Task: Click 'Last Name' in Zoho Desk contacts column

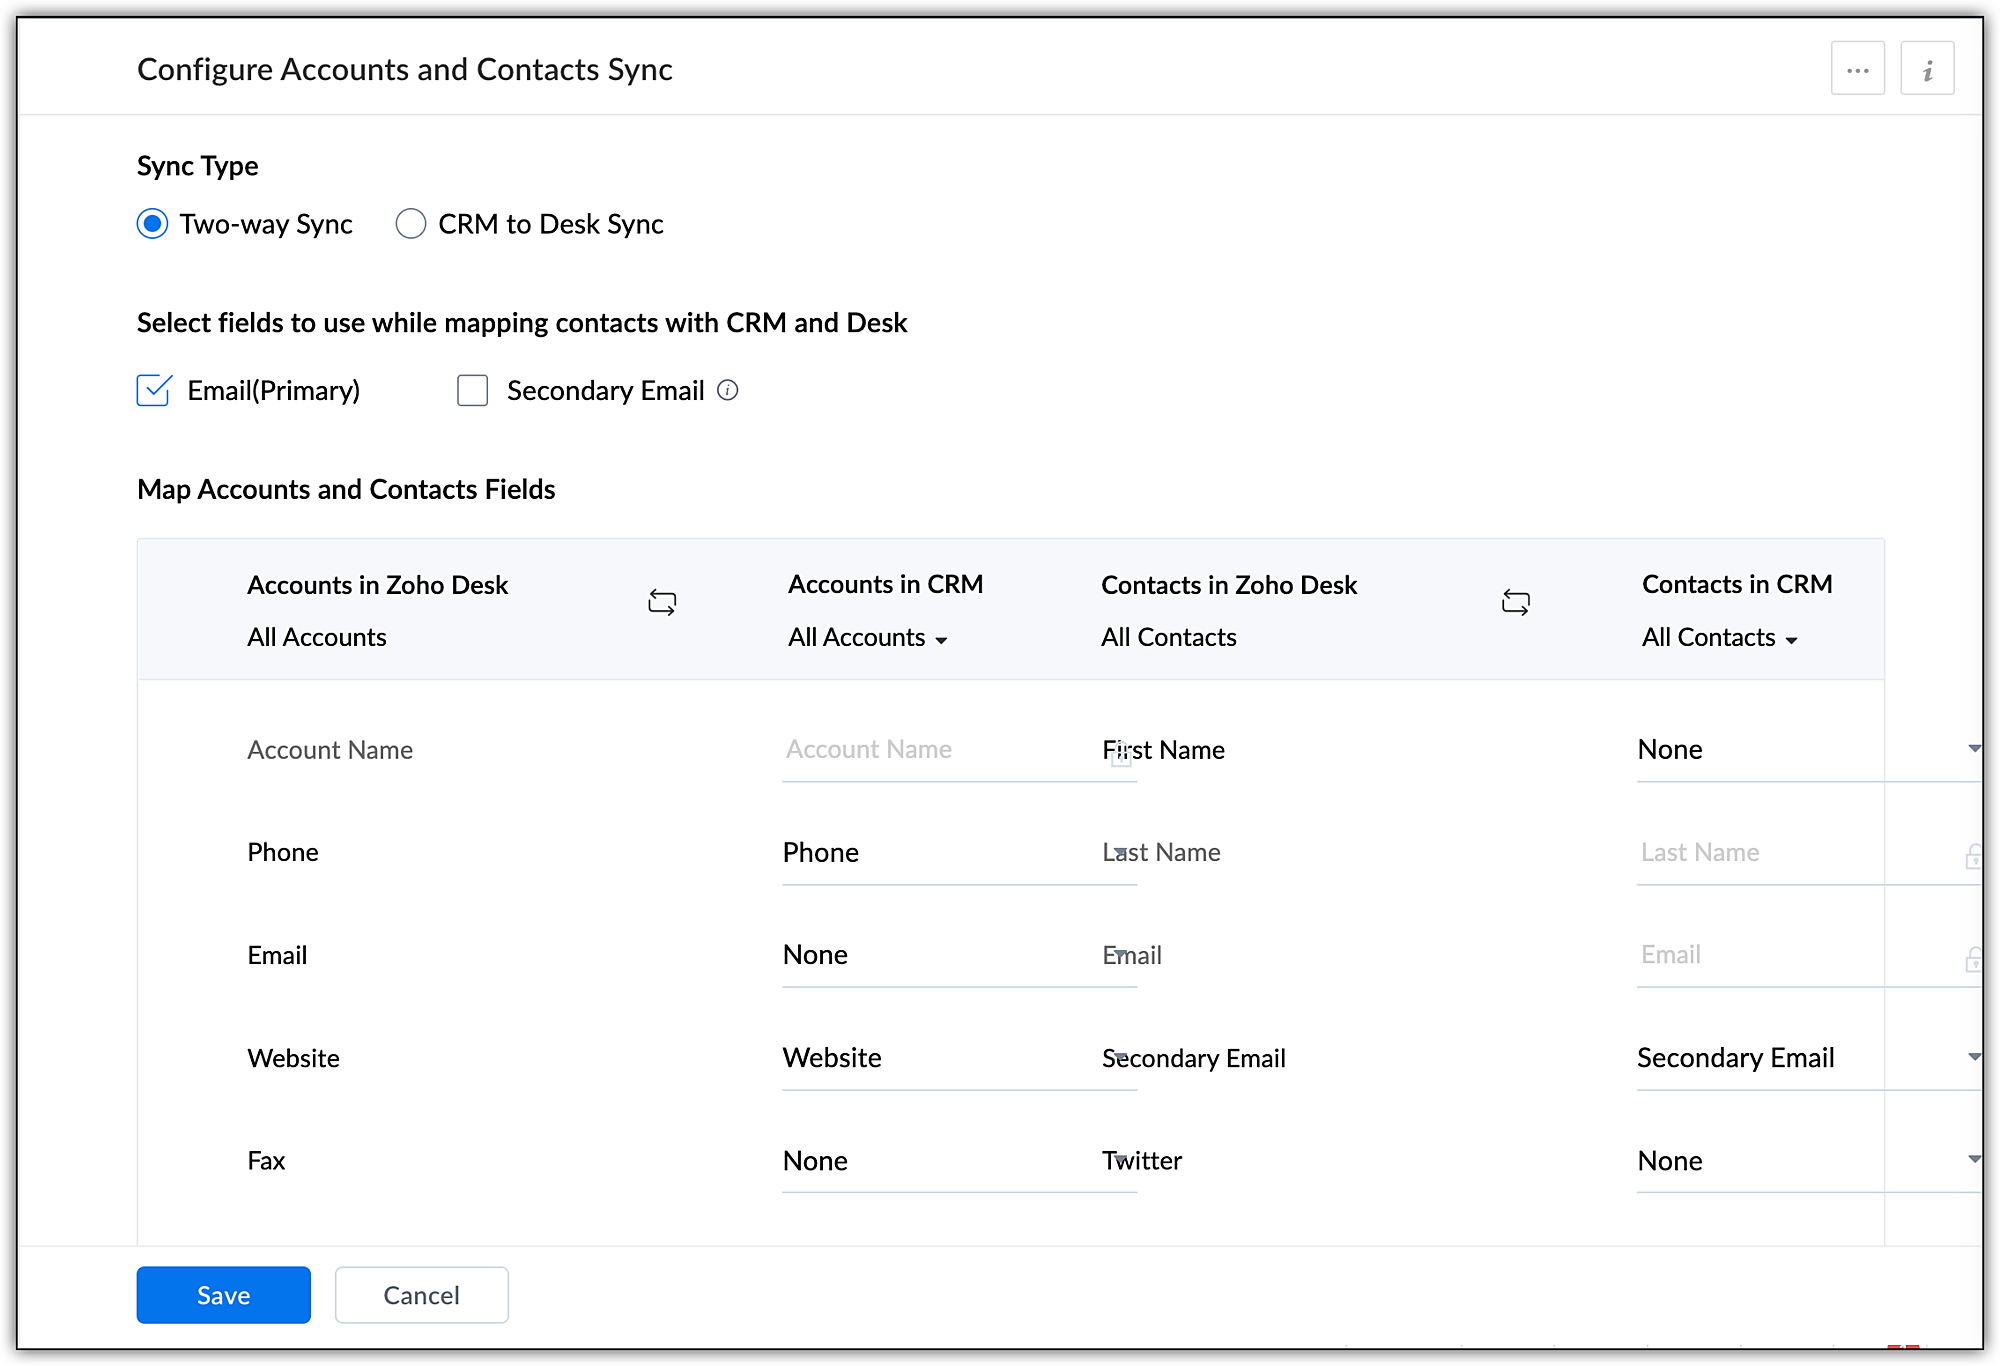Action: [x=1161, y=853]
